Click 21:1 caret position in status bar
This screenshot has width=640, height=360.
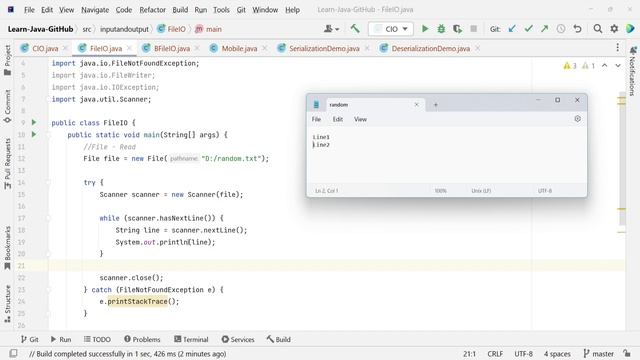[x=469, y=353]
